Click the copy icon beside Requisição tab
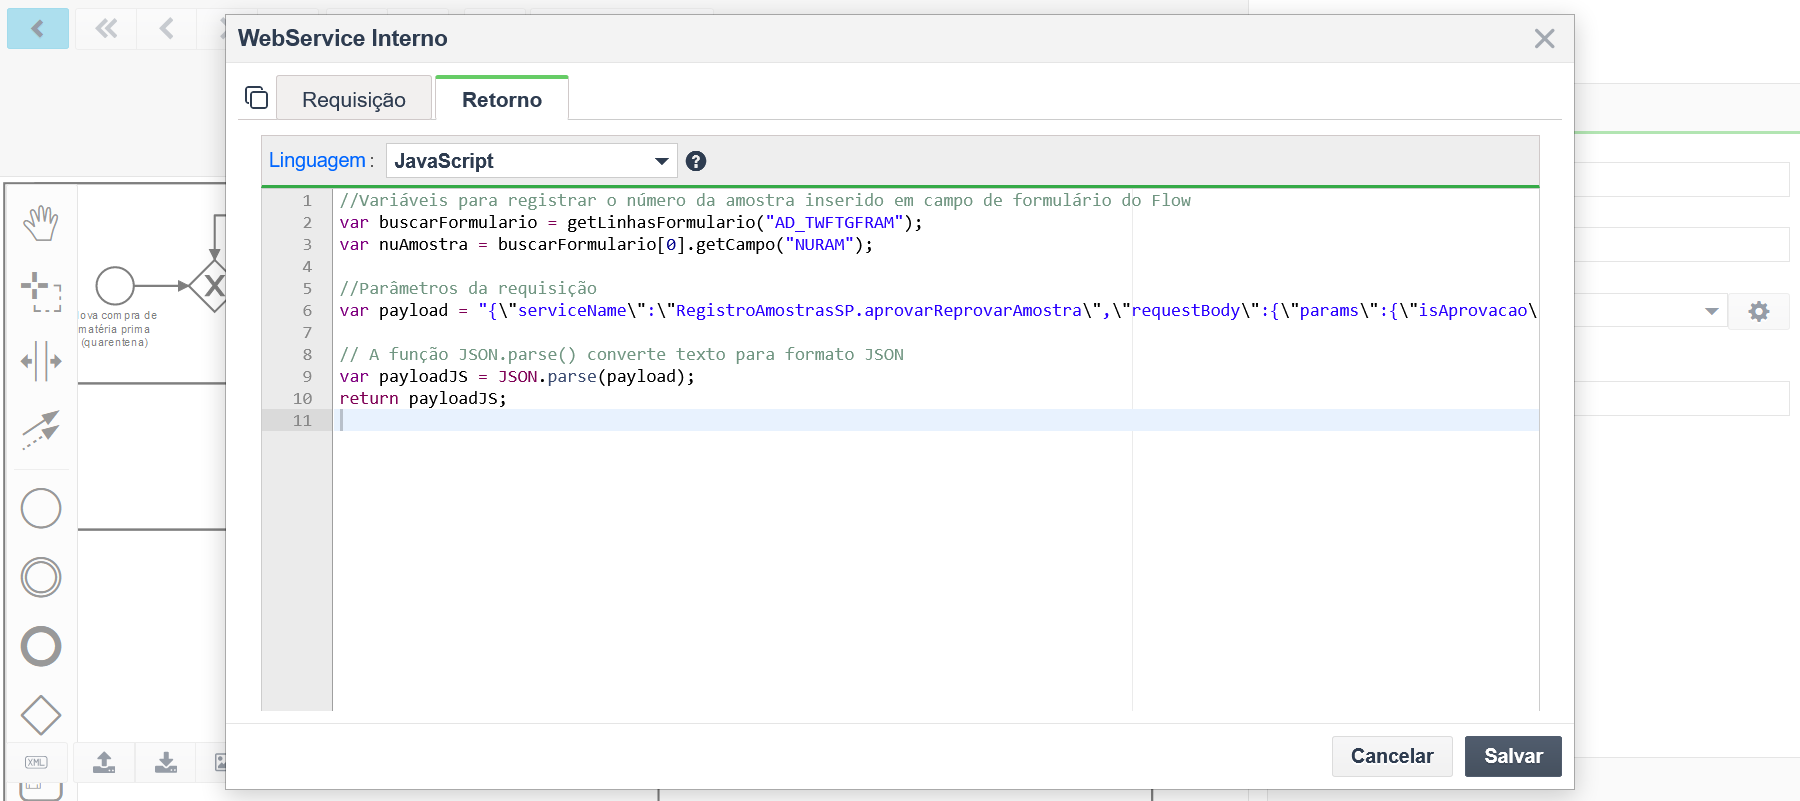This screenshot has width=1800, height=801. [x=257, y=97]
